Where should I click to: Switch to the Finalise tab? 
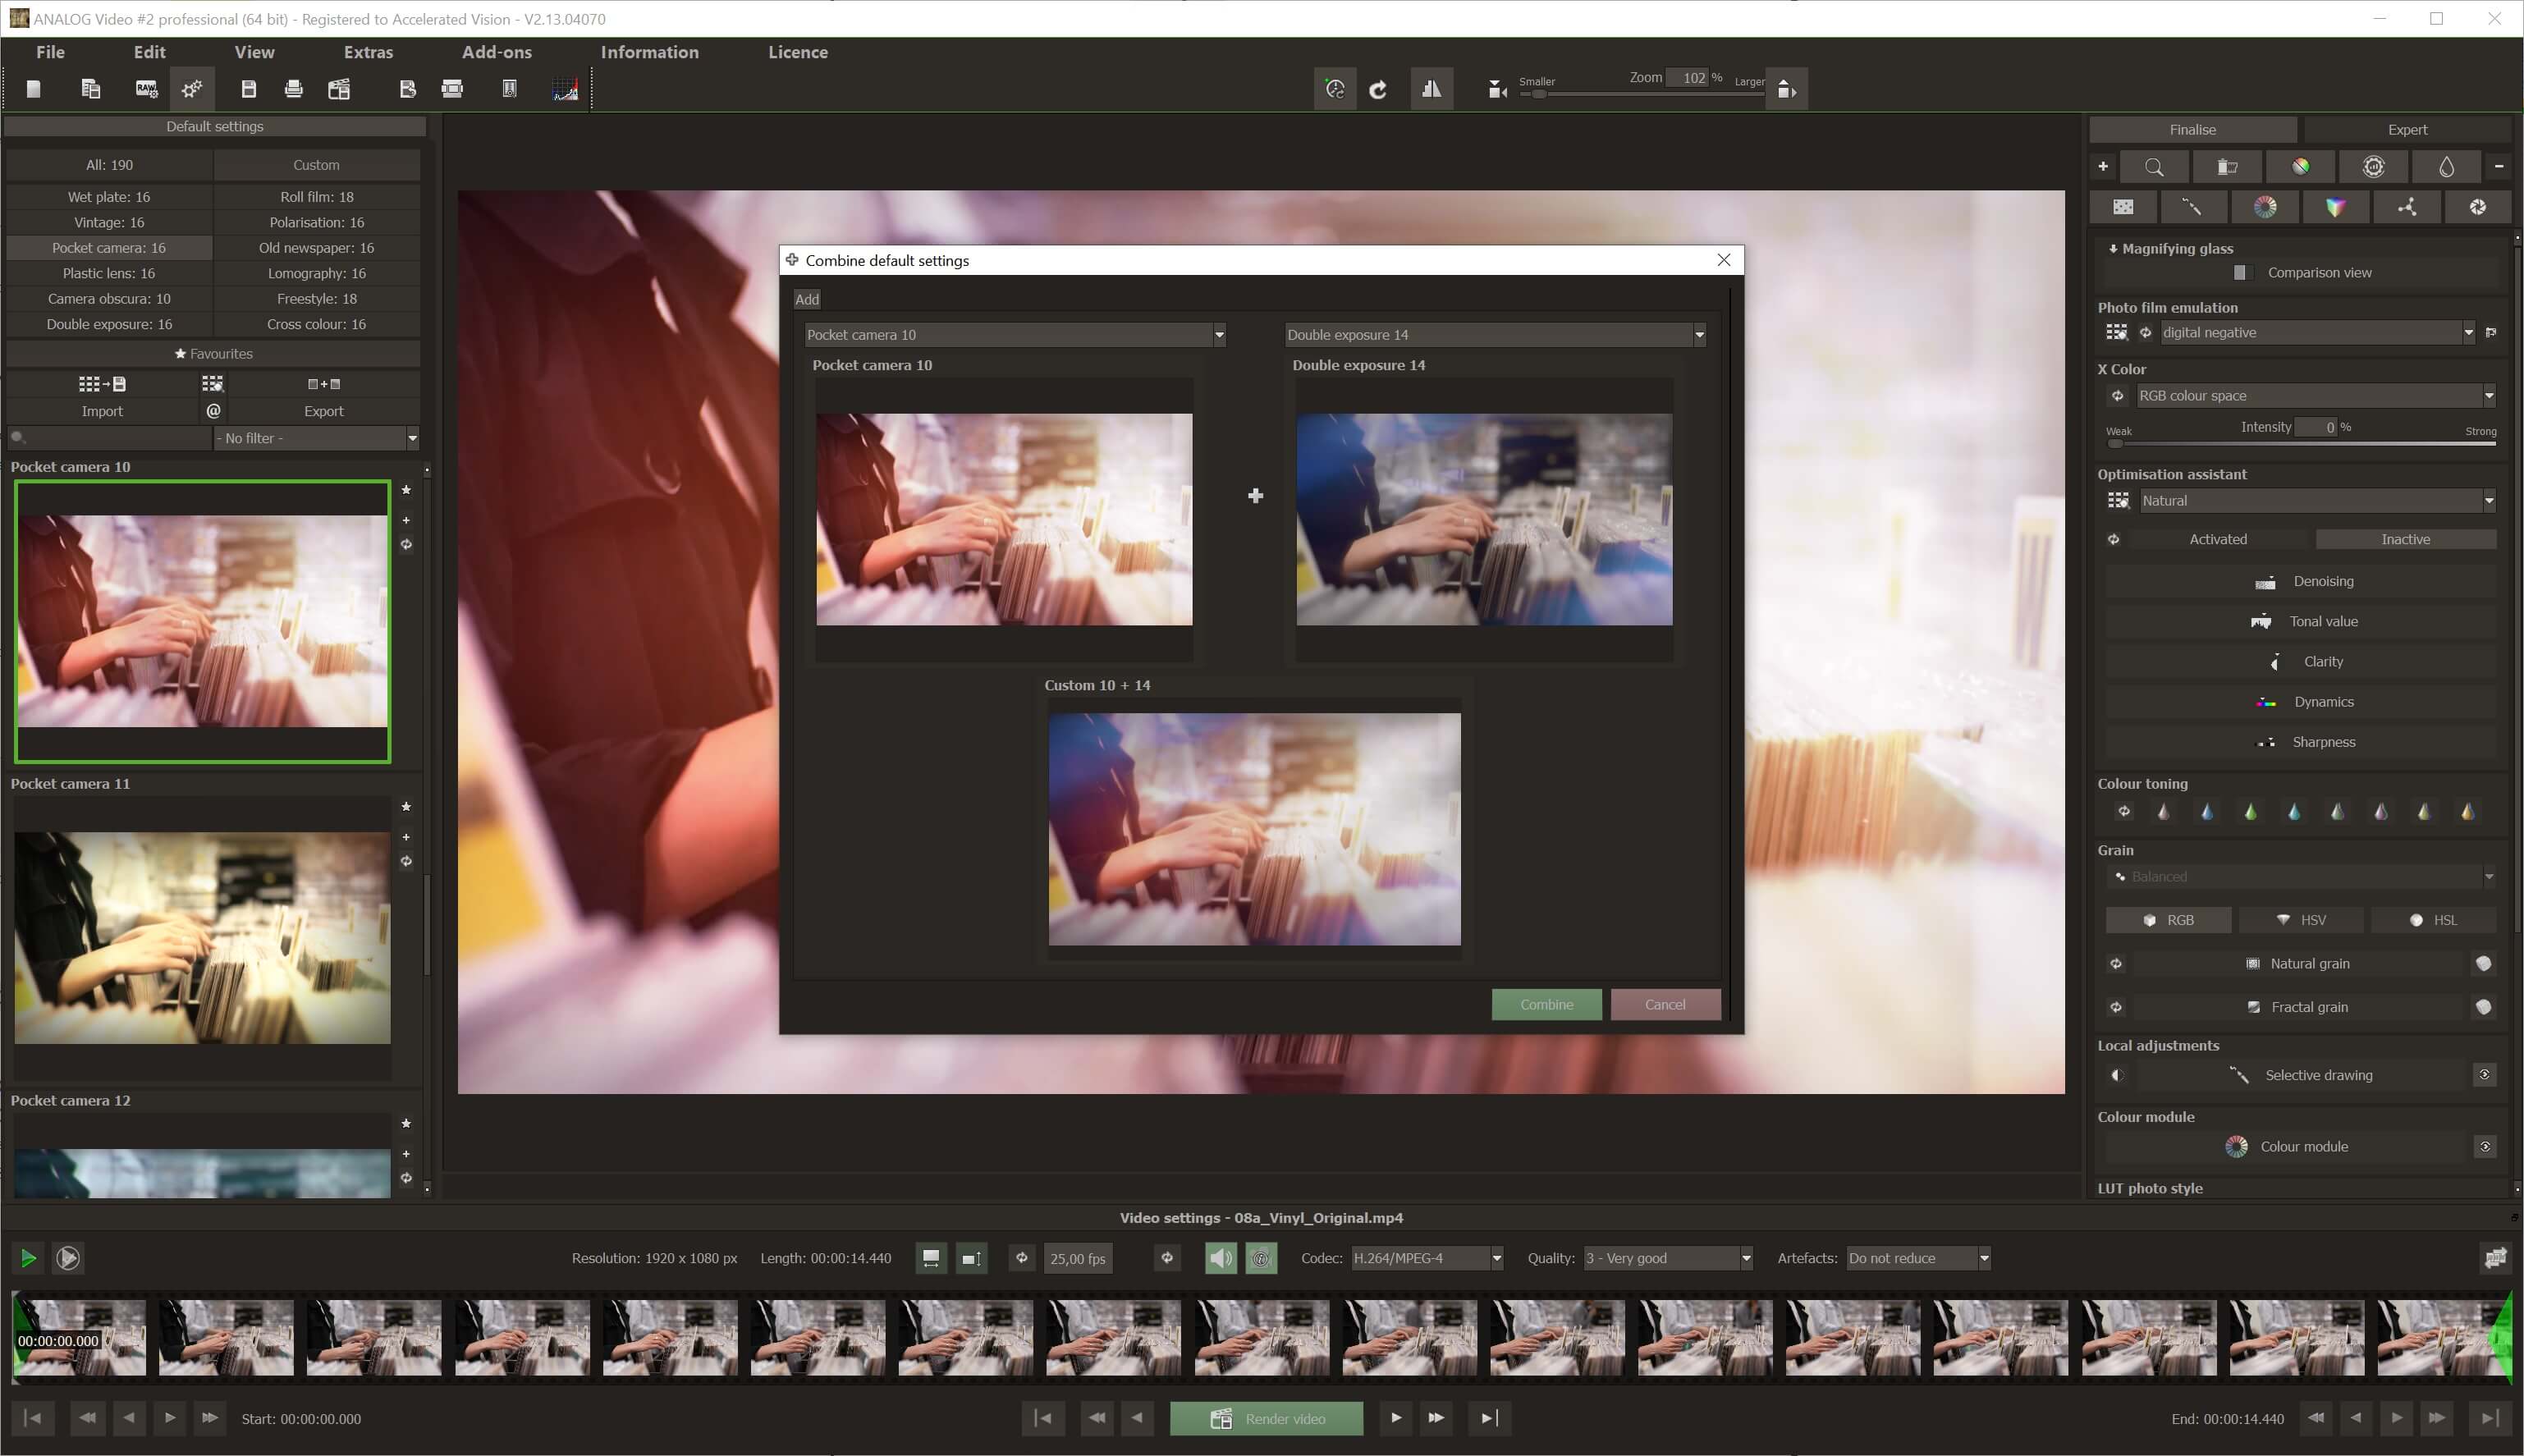coord(2192,129)
